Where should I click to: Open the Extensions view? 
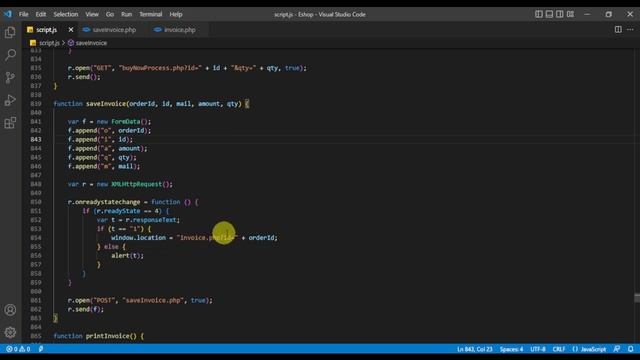10,122
